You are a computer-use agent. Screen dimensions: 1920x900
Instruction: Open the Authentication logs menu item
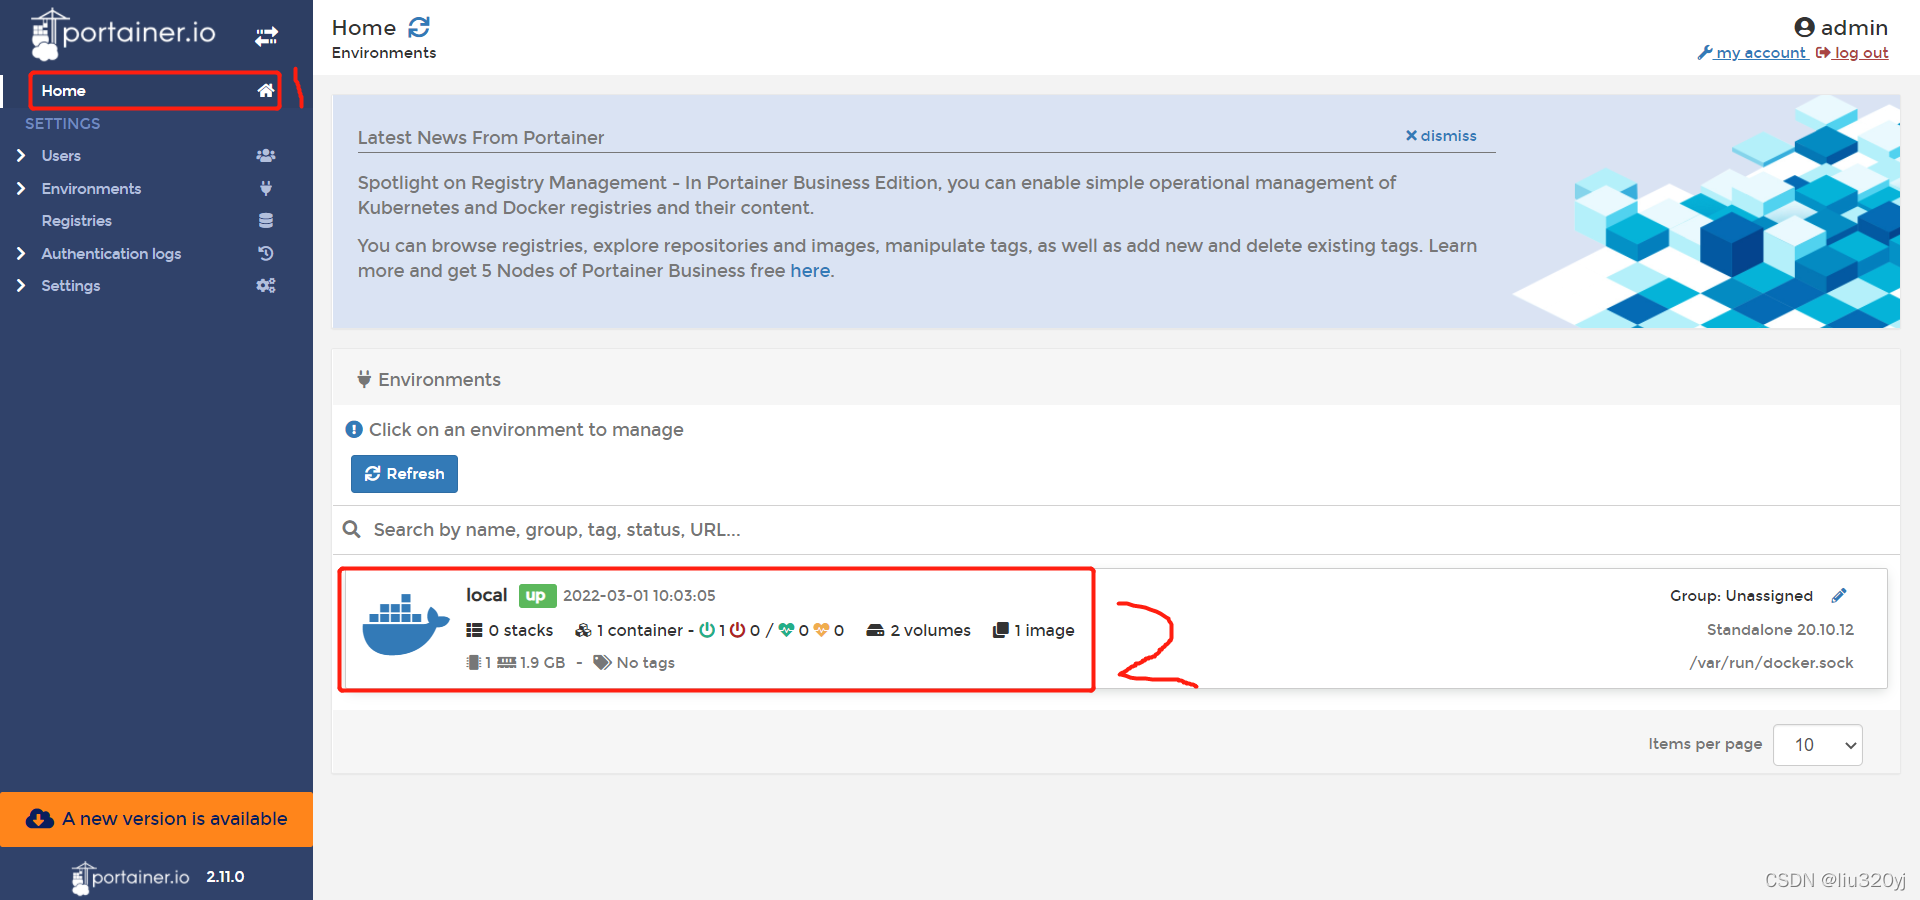point(156,254)
